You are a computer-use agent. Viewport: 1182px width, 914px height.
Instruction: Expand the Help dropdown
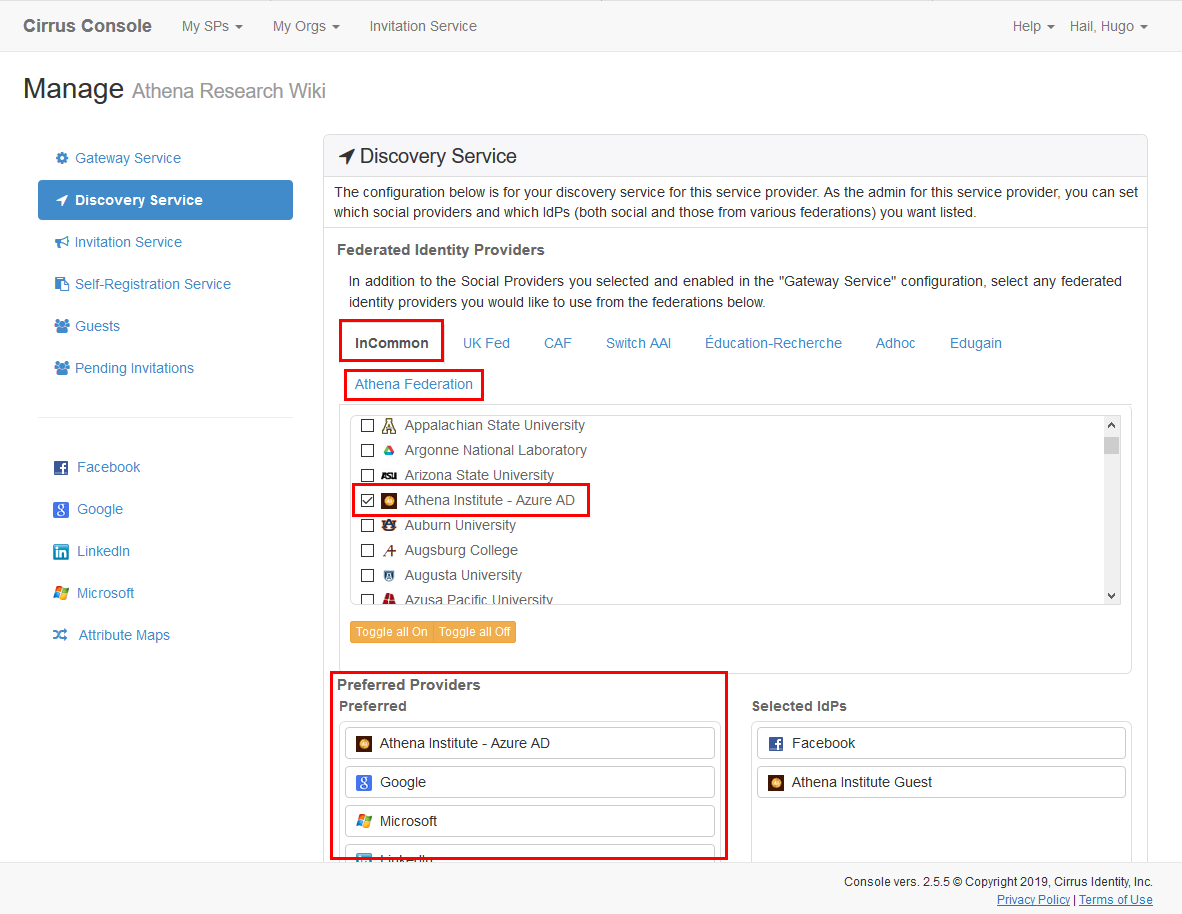point(1033,26)
